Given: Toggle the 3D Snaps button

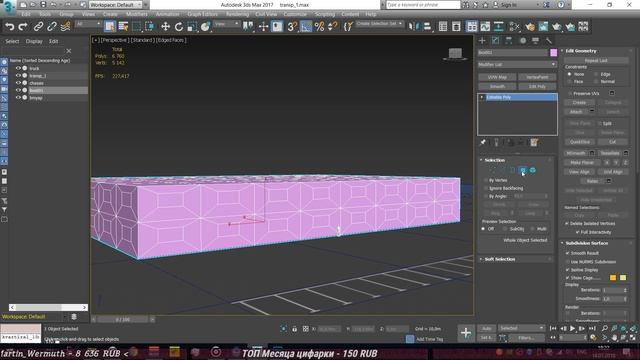Looking at the screenshot, I should (x=292, y=27).
